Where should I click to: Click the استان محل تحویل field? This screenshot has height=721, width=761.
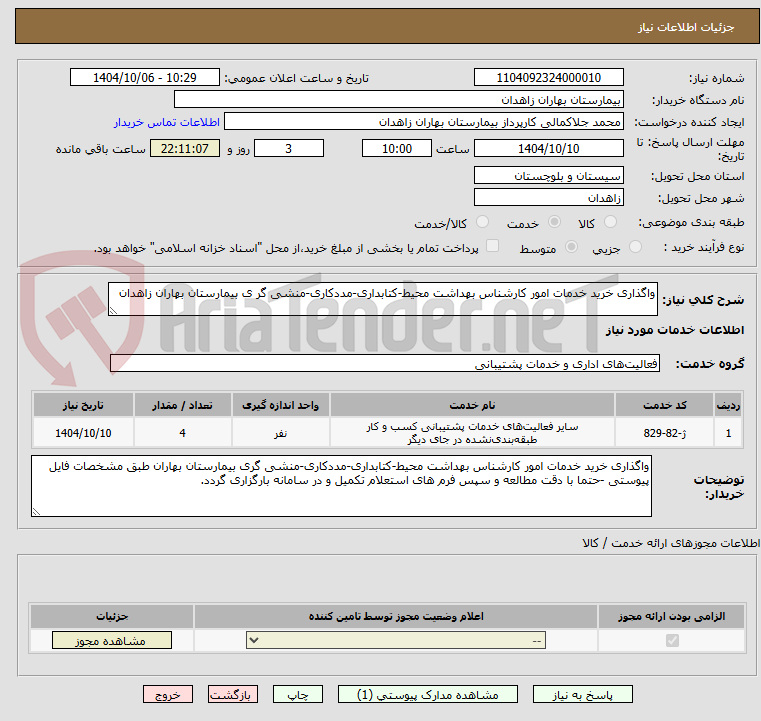coord(548,176)
